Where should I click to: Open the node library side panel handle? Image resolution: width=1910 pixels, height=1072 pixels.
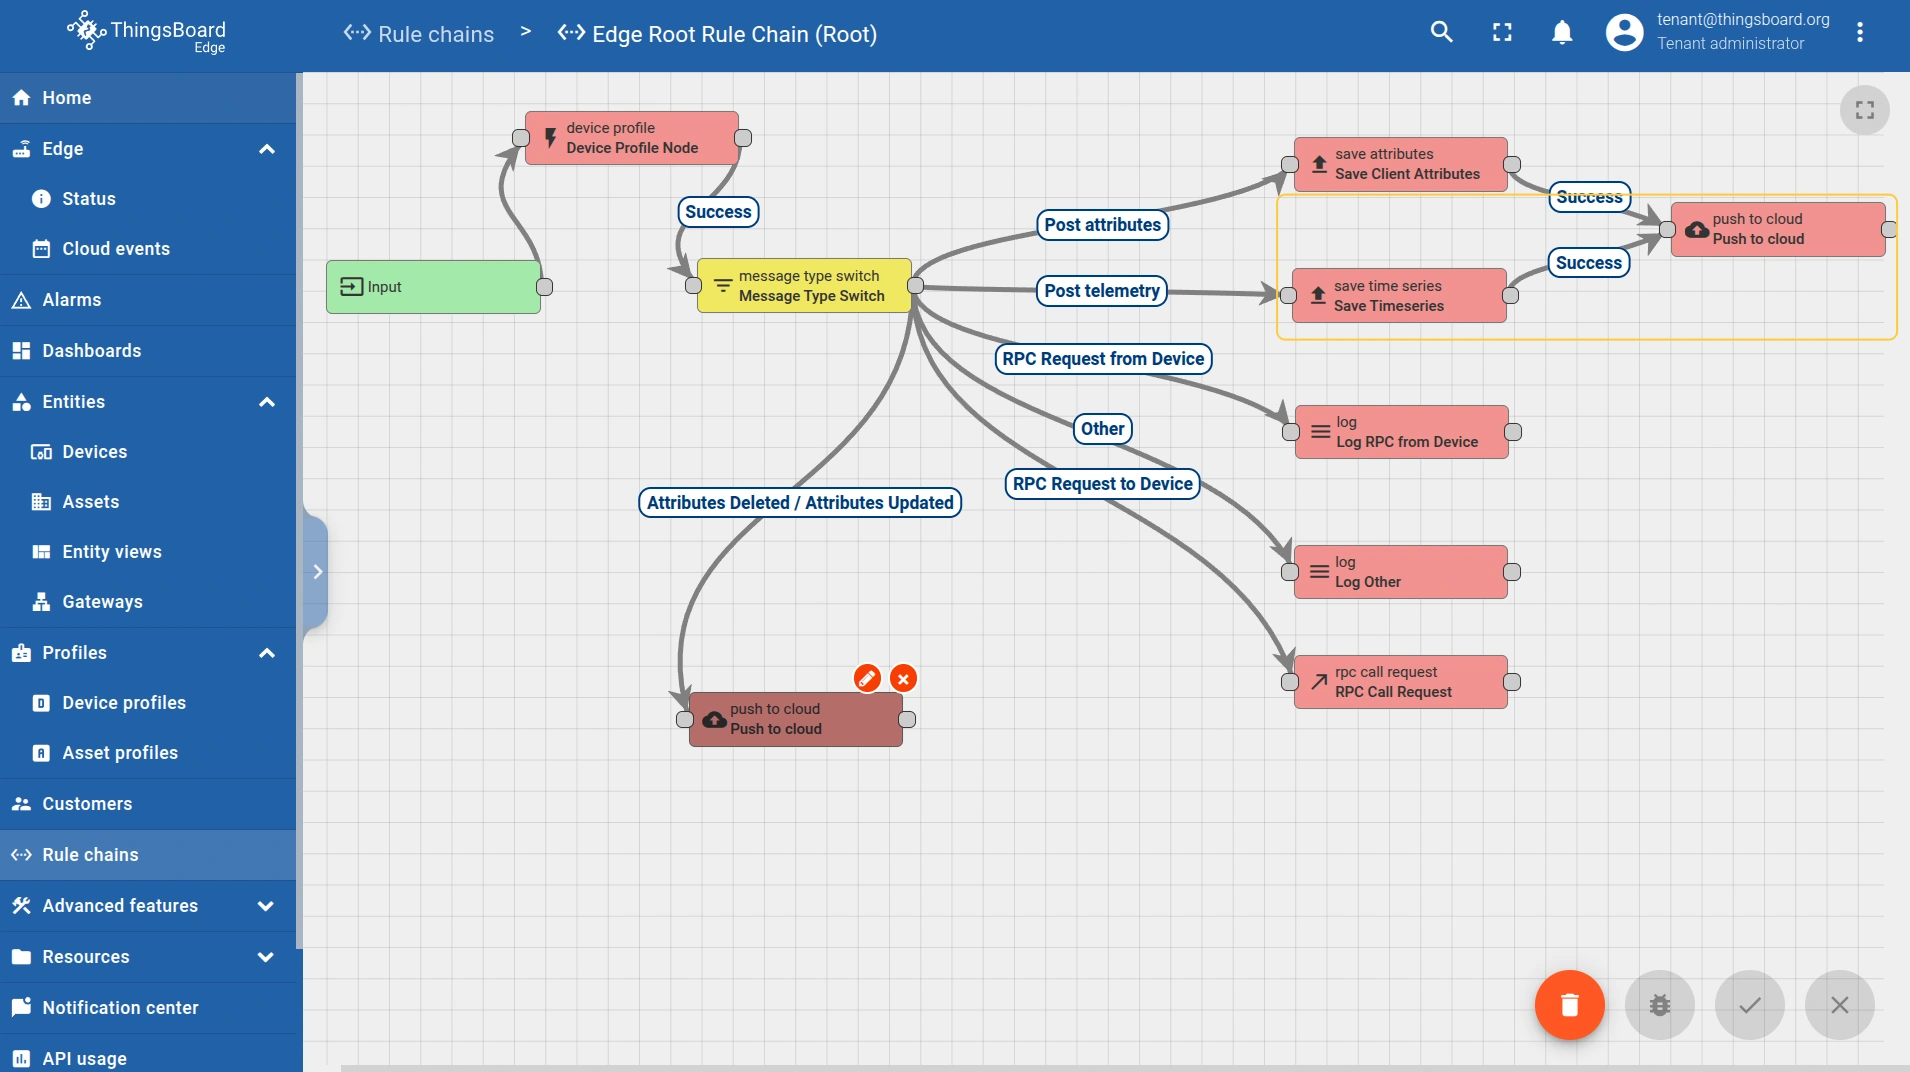click(316, 572)
